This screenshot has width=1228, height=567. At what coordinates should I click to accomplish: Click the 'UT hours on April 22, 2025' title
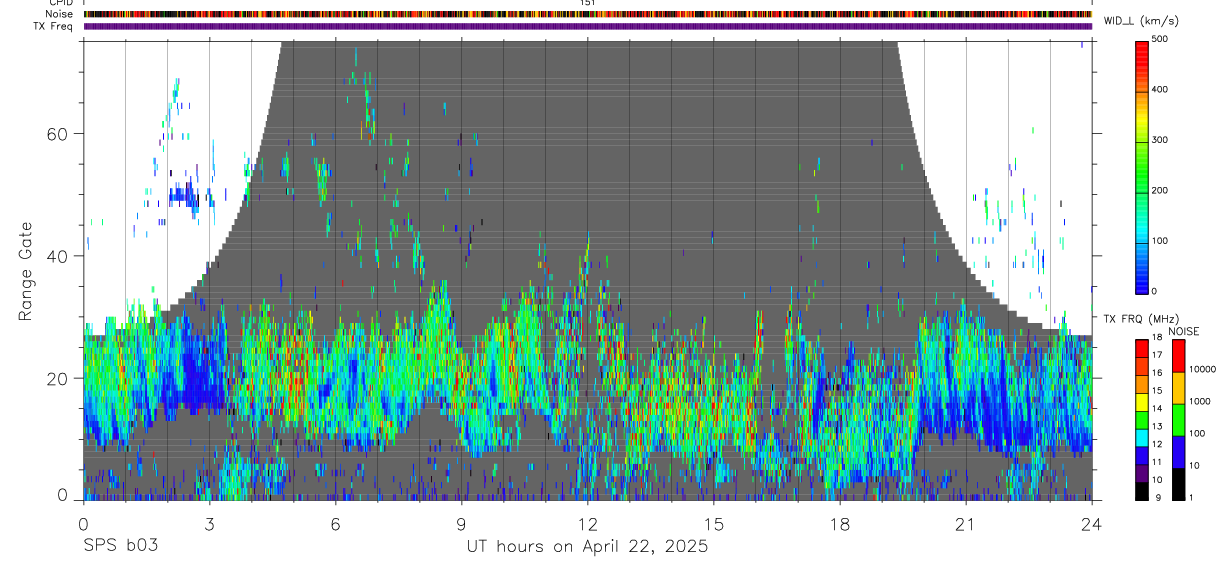pyautogui.click(x=588, y=546)
